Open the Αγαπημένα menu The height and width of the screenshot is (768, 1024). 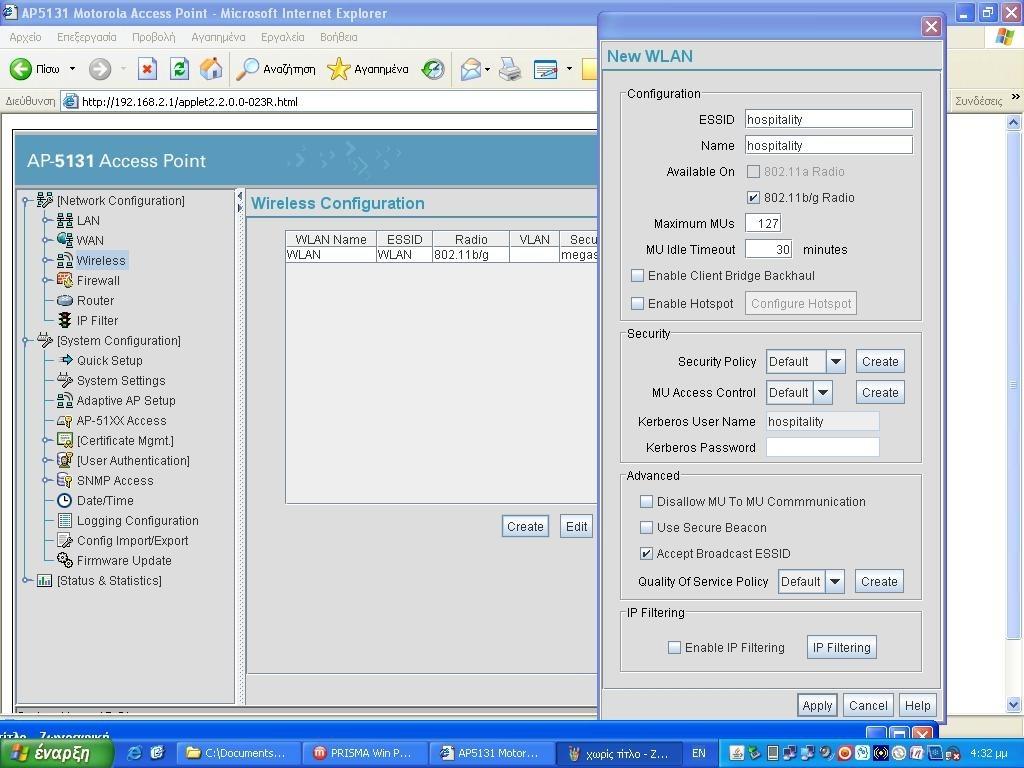(x=218, y=37)
